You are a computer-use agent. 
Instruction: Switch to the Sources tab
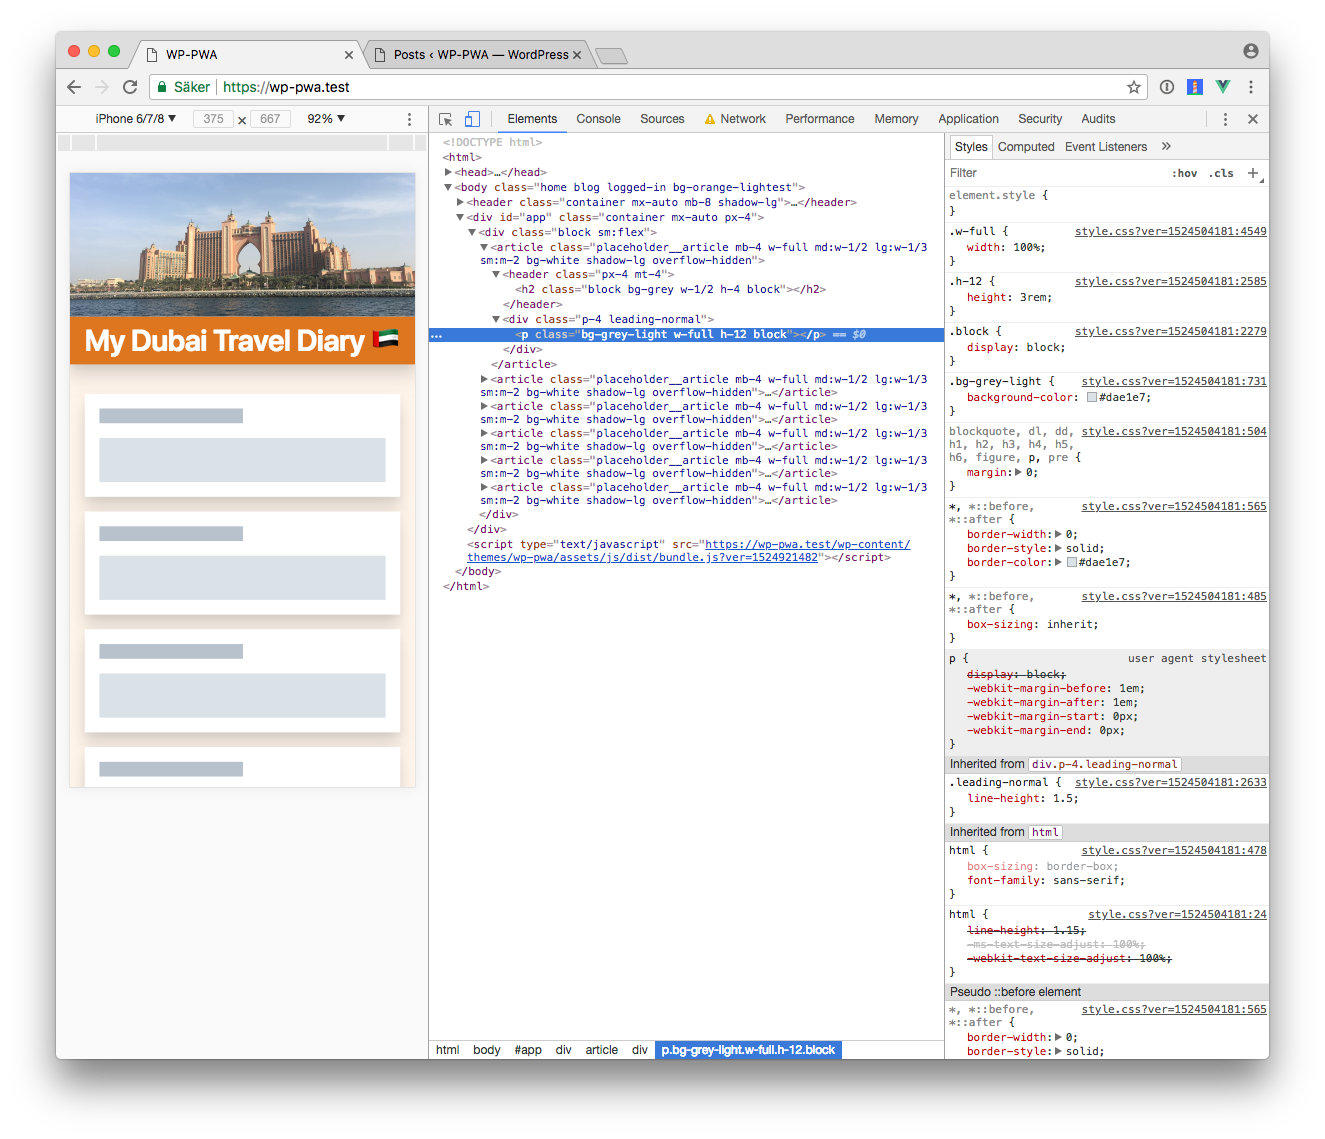662,119
